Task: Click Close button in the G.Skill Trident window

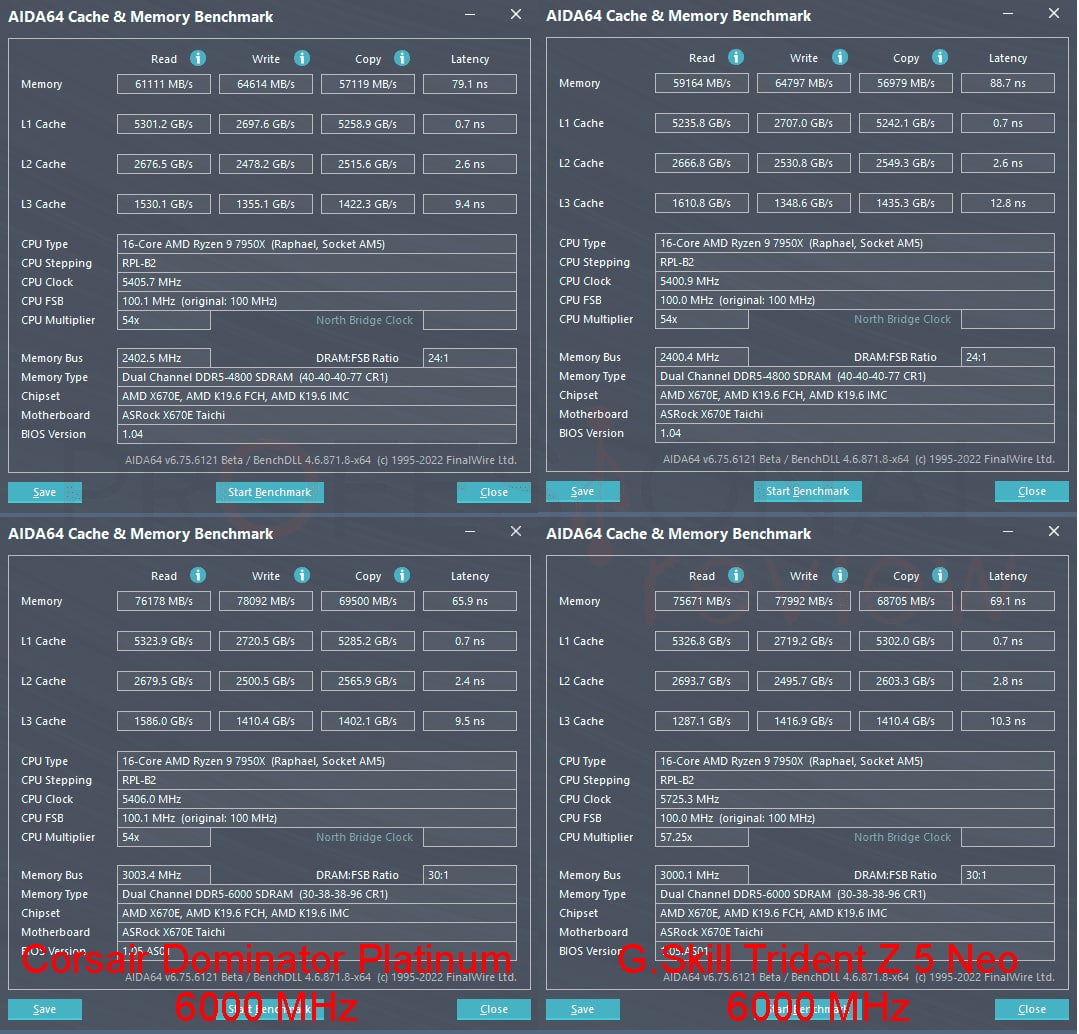Action: coord(1032,1009)
